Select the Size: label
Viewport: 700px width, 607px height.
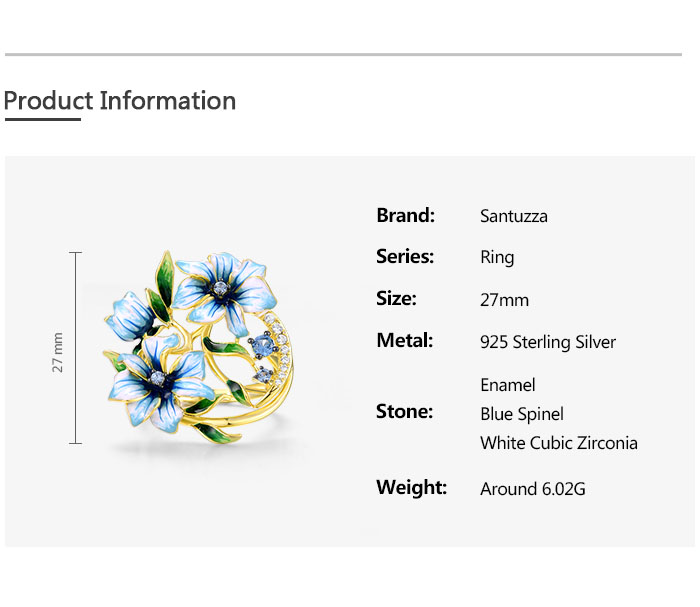pyautogui.click(x=396, y=299)
